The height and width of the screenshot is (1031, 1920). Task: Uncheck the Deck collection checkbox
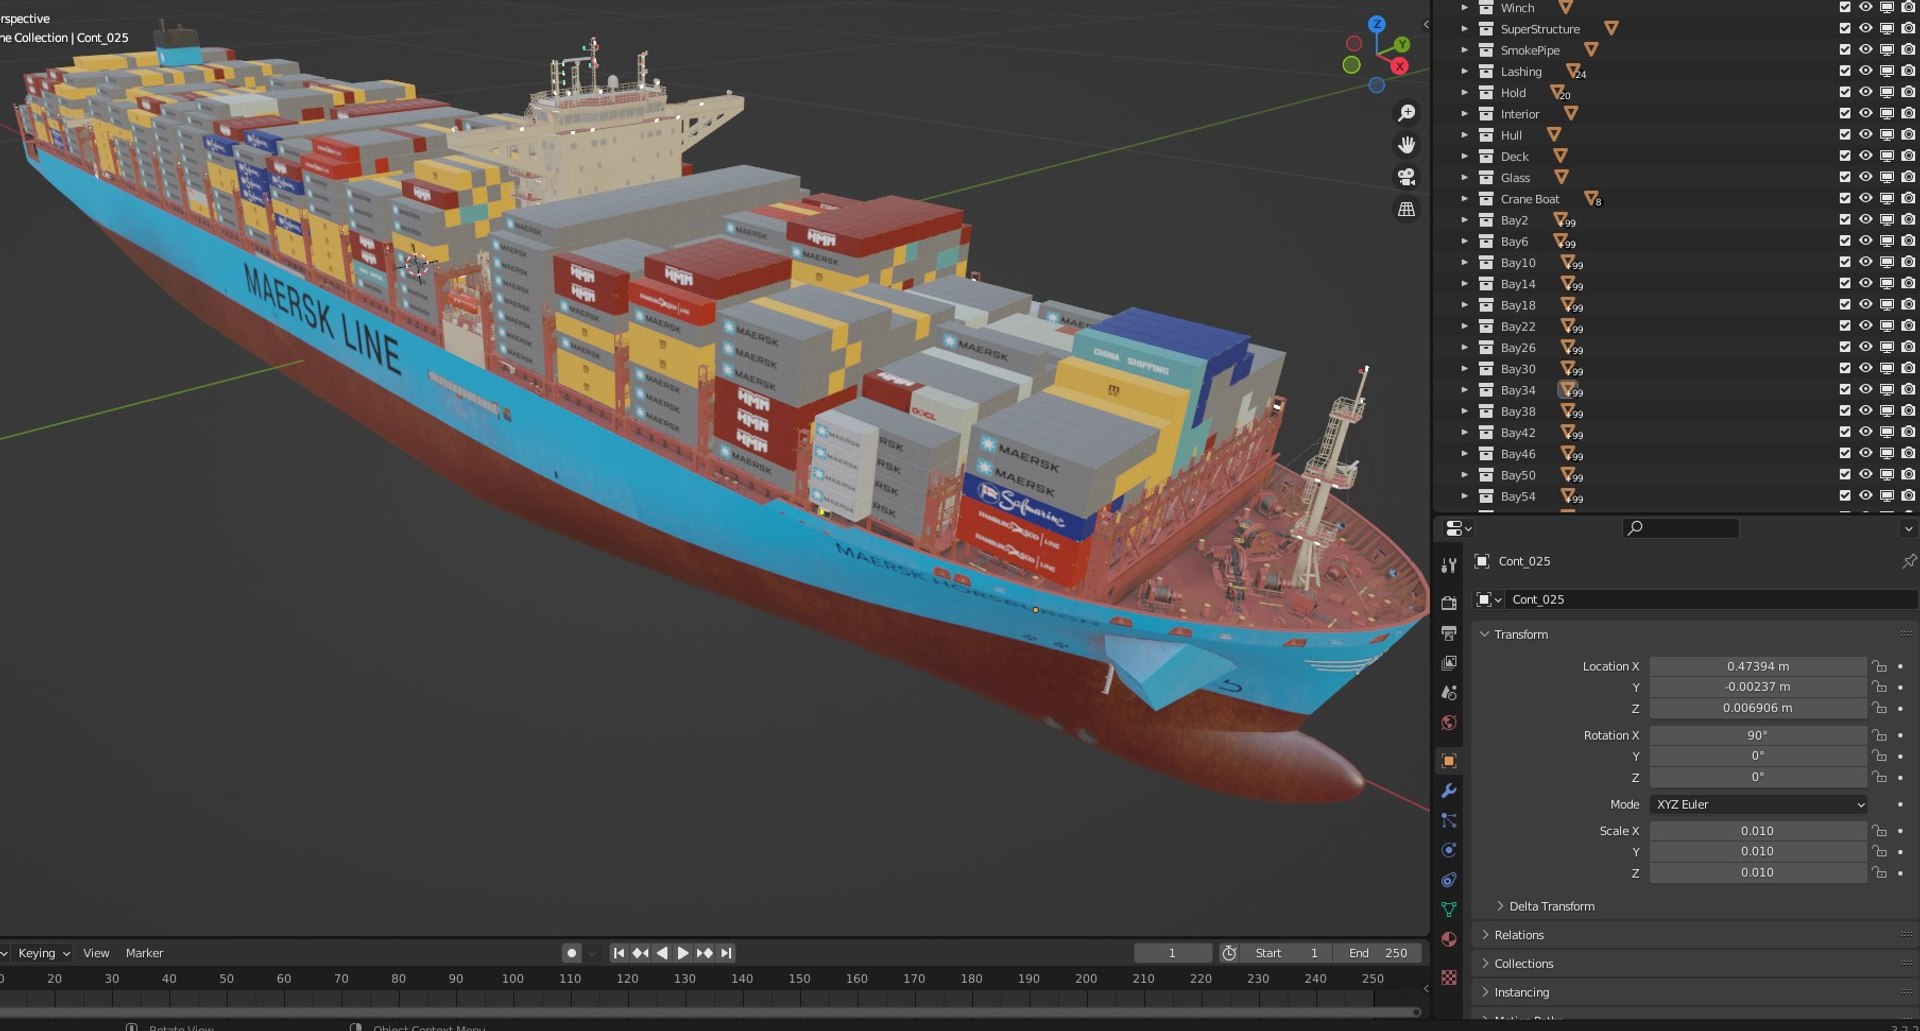pos(1845,156)
